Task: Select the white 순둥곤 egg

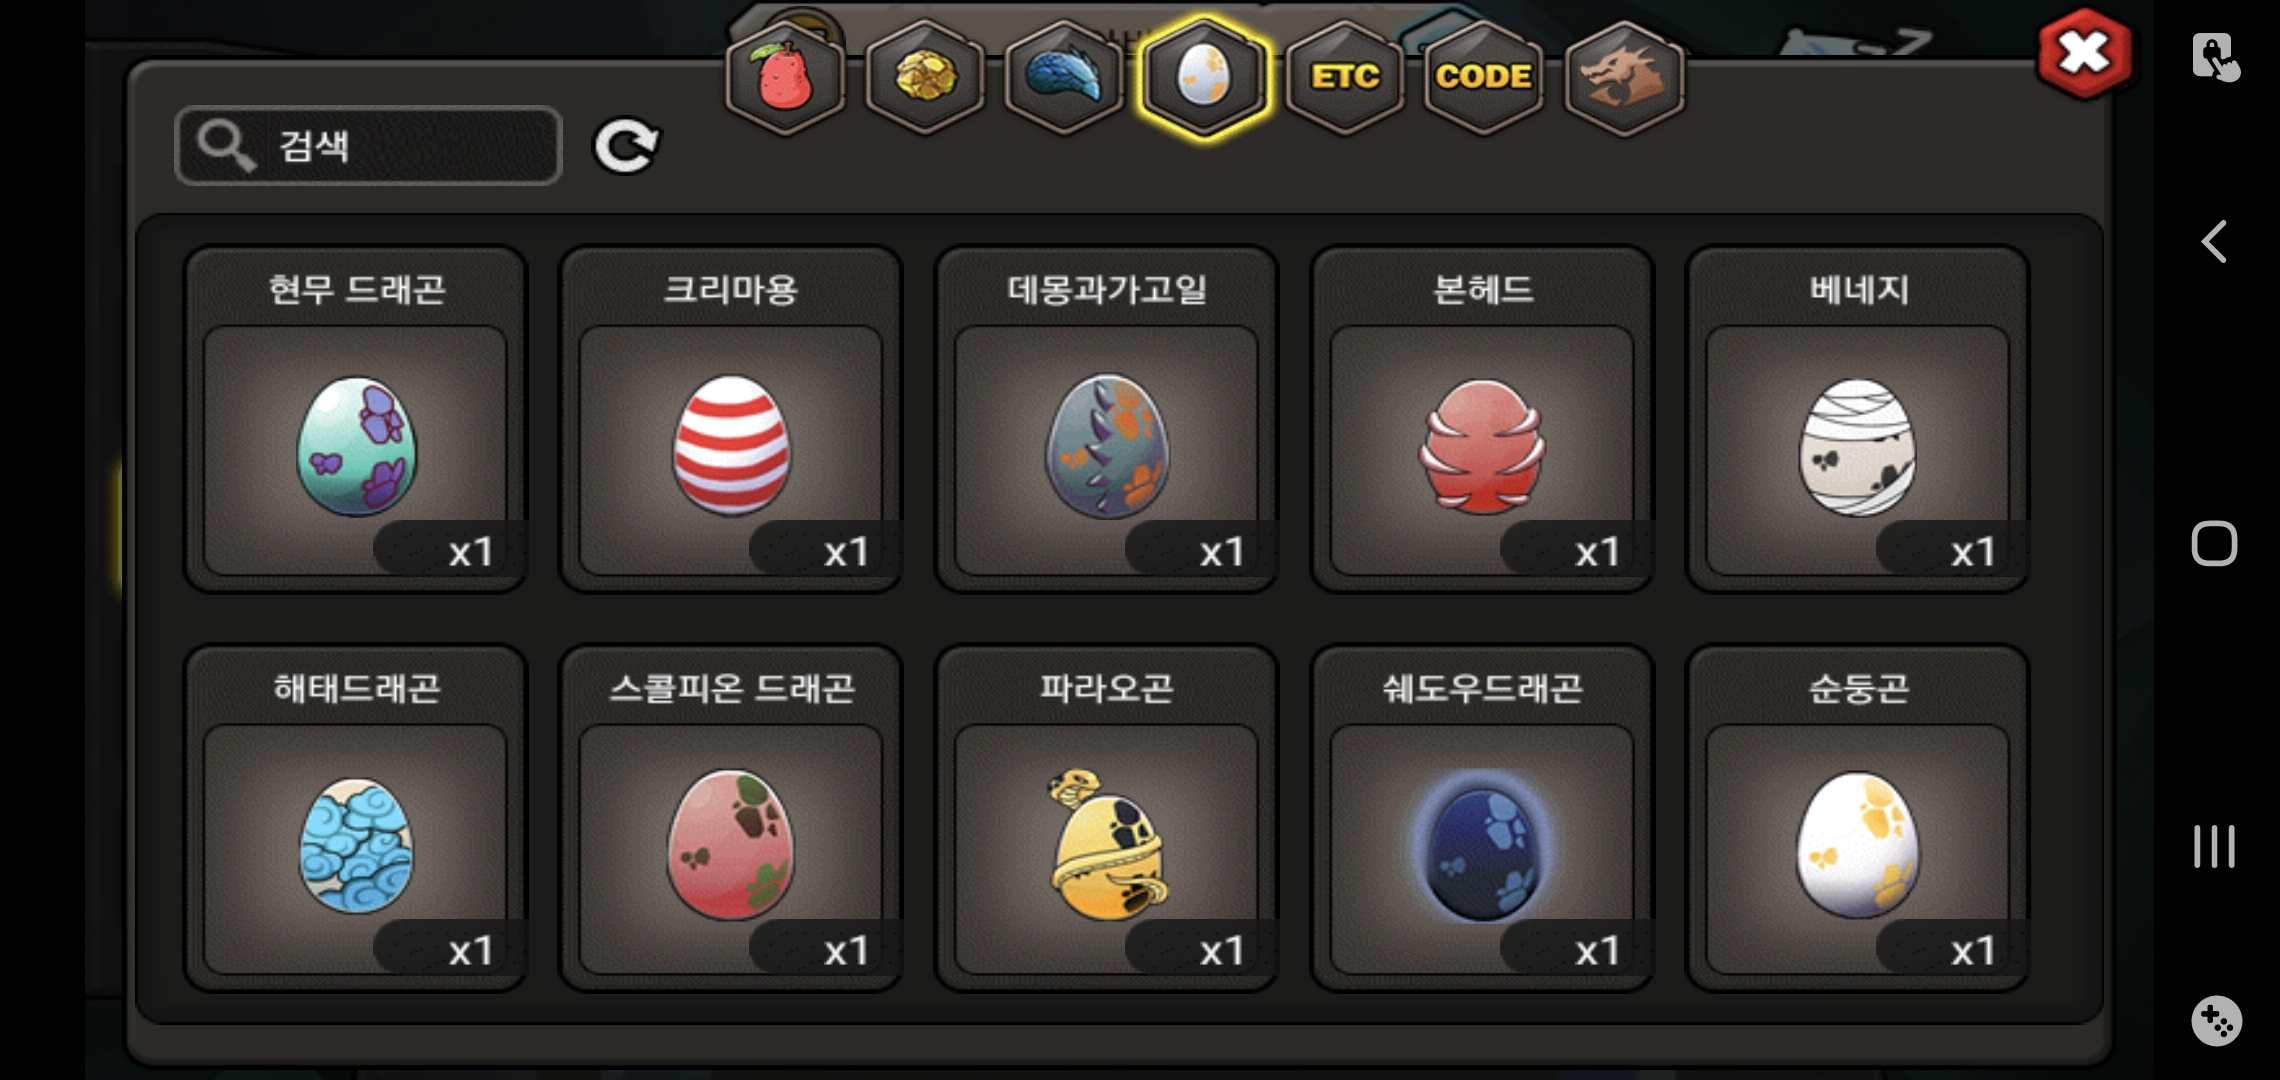Action: [1858, 818]
